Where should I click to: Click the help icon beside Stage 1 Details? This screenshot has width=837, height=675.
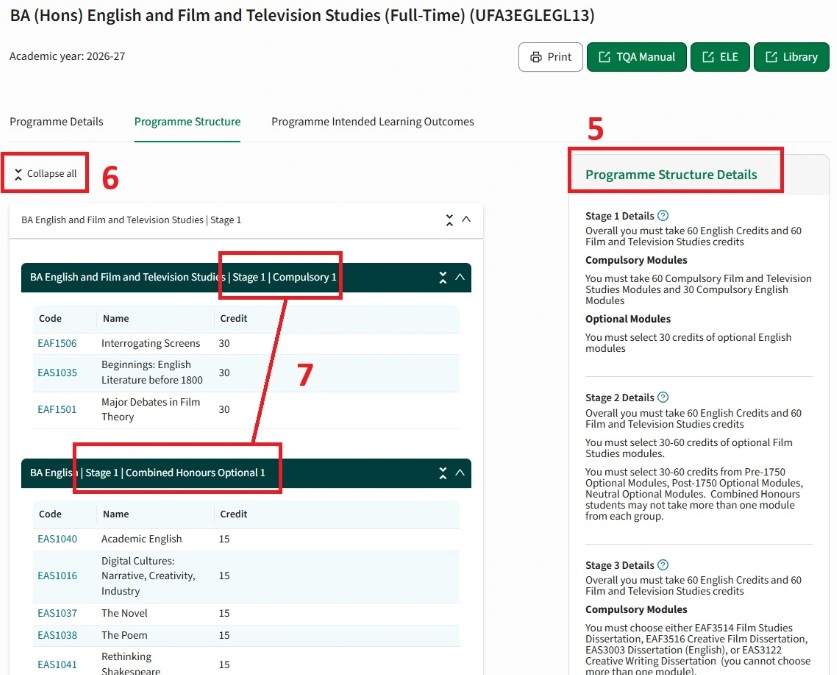click(x=663, y=216)
